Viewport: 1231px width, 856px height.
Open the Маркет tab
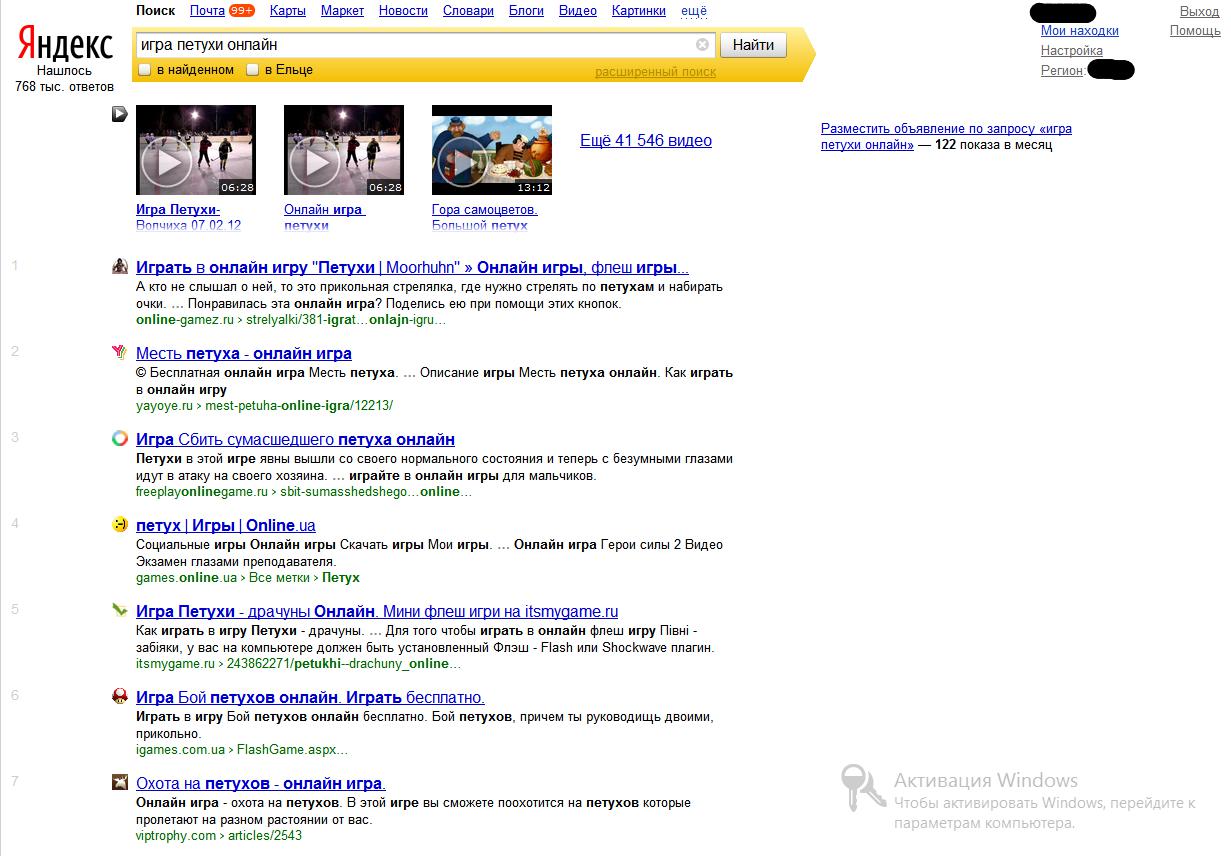click(342, 11)
